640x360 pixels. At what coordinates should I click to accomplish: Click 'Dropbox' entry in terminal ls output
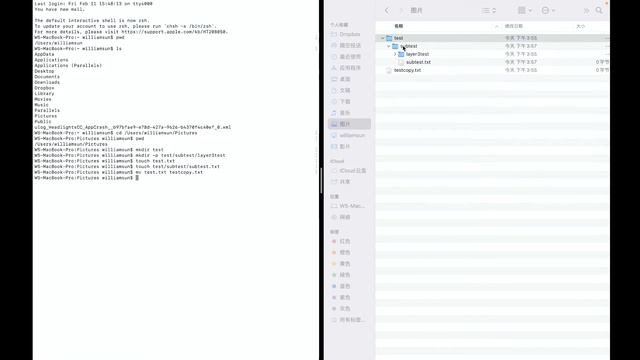click(44, 88)
